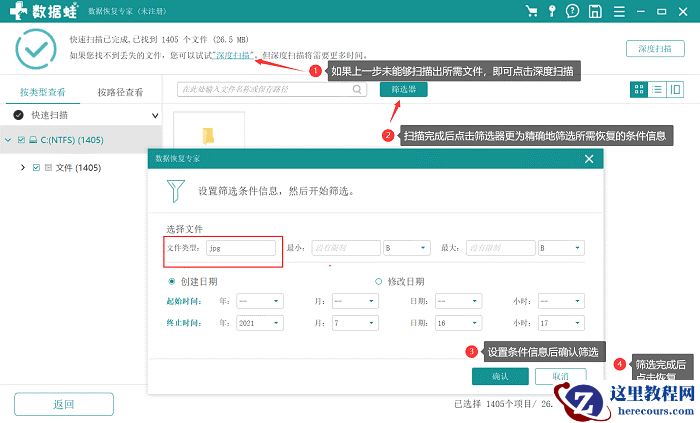Confirm filter with 确认 button

[x=500, y=376]
